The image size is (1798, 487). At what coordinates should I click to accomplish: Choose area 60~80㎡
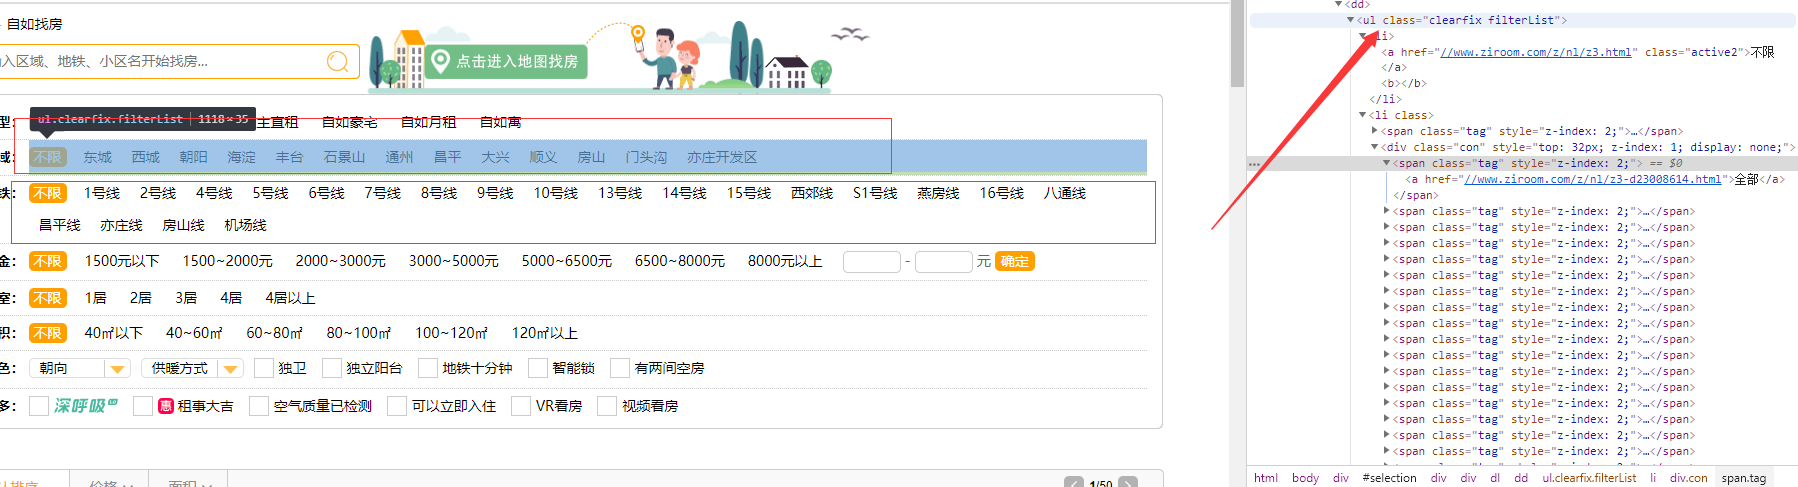[x=275, y=333]
